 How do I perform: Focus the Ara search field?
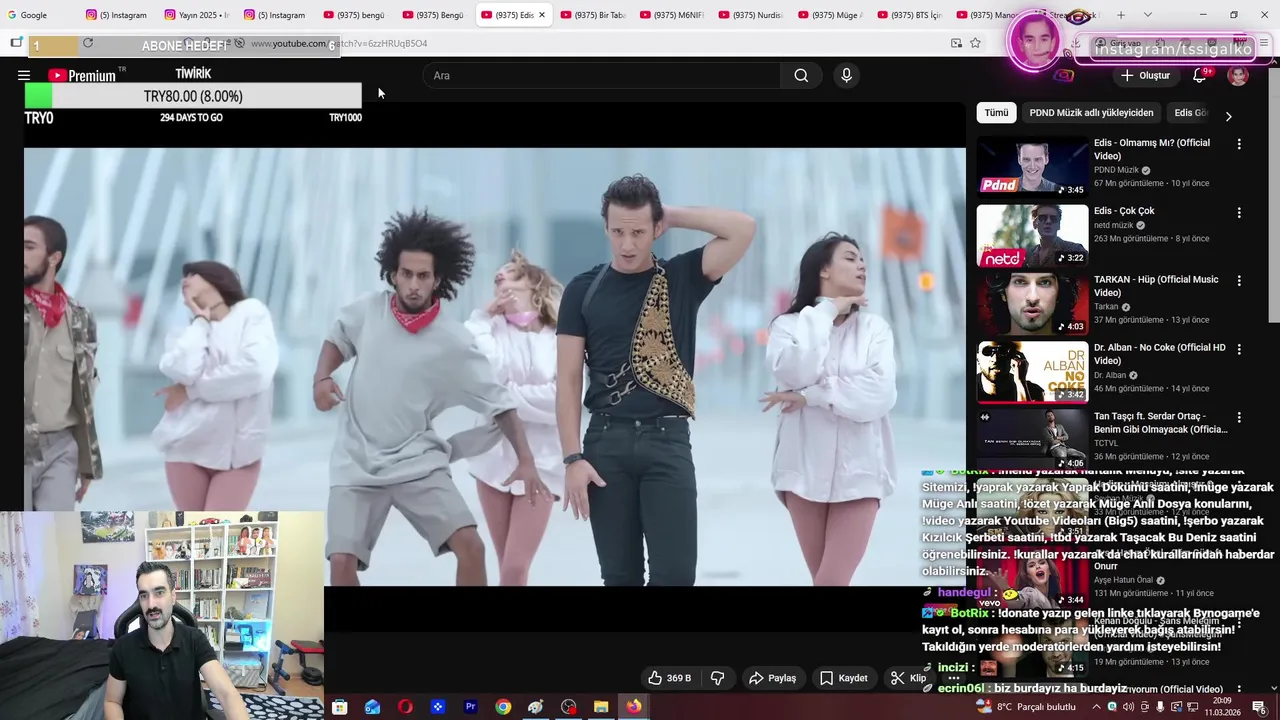[x=601, y=75]
